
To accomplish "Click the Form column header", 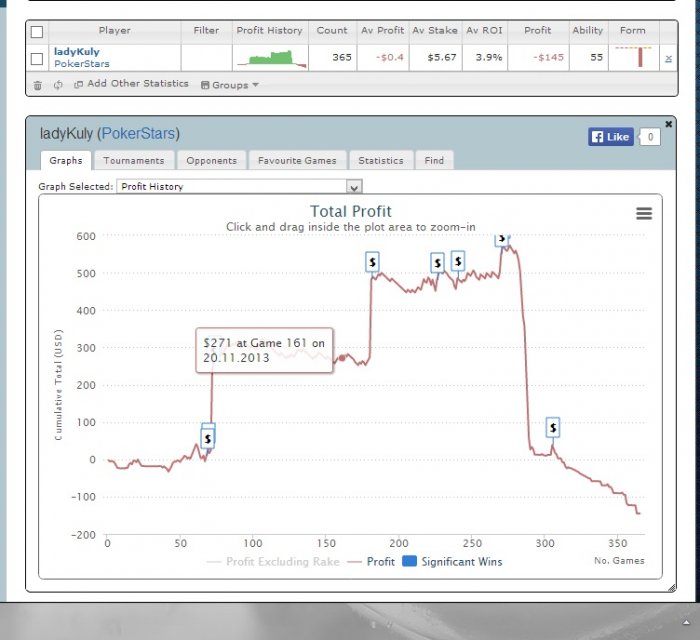I will point(633,30).
